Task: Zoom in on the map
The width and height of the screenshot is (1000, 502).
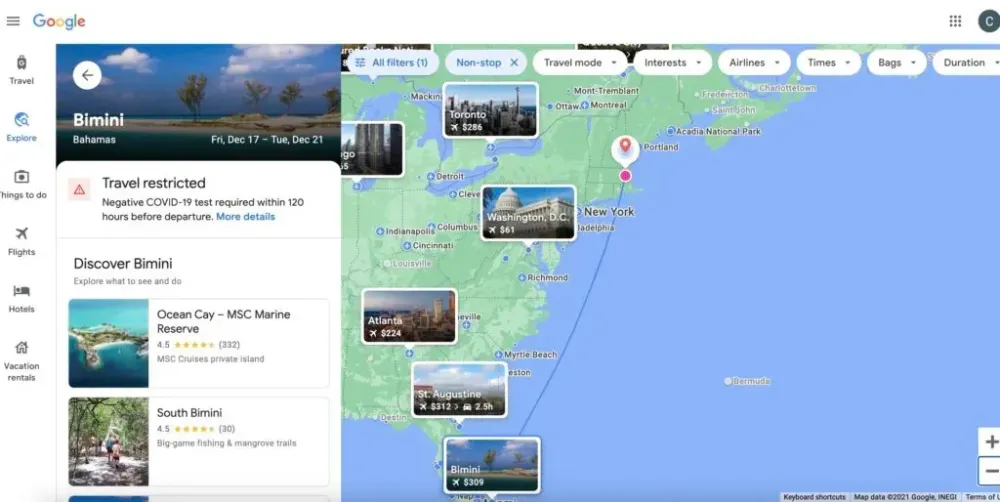Action: point(990,441)
